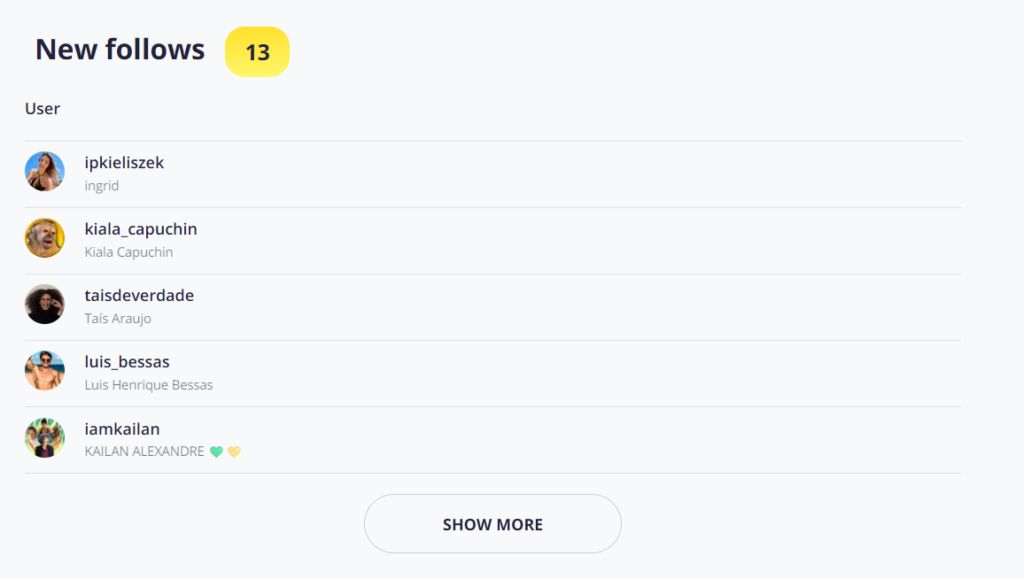
Task: Open the kiala_capuchin username link
Action: (140, 229)
